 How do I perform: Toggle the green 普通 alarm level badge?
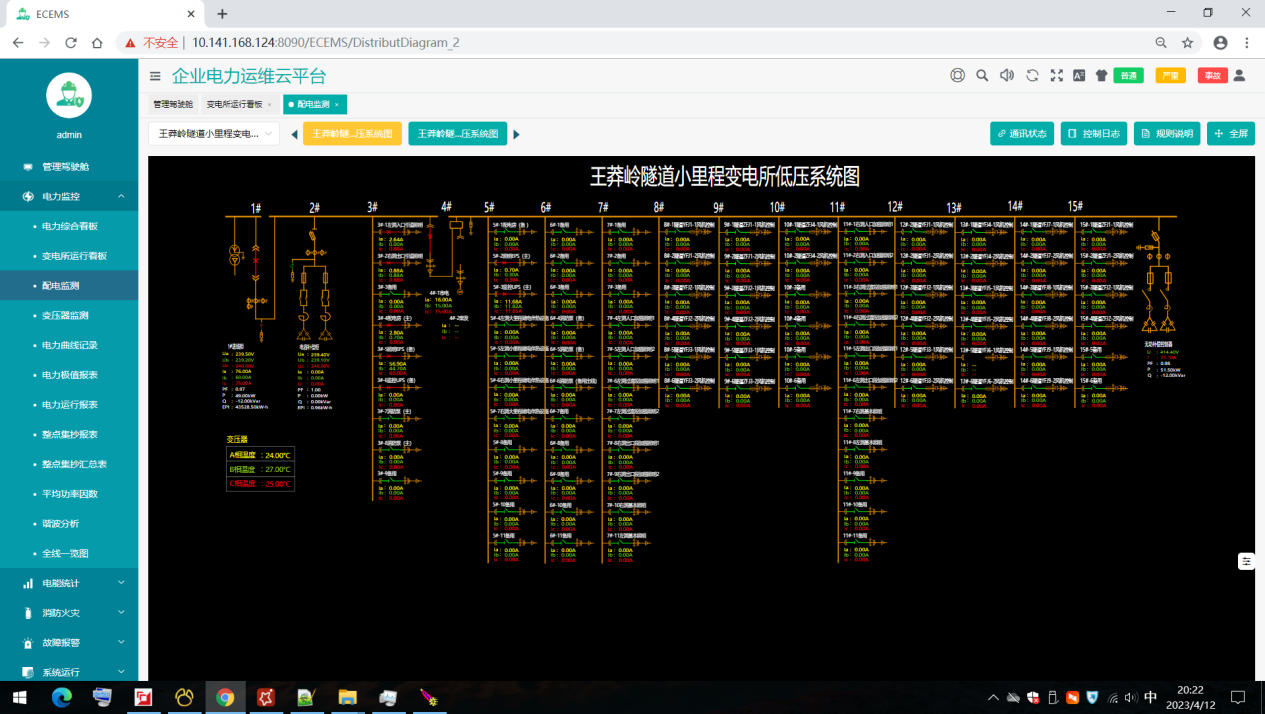point(1128,76)
